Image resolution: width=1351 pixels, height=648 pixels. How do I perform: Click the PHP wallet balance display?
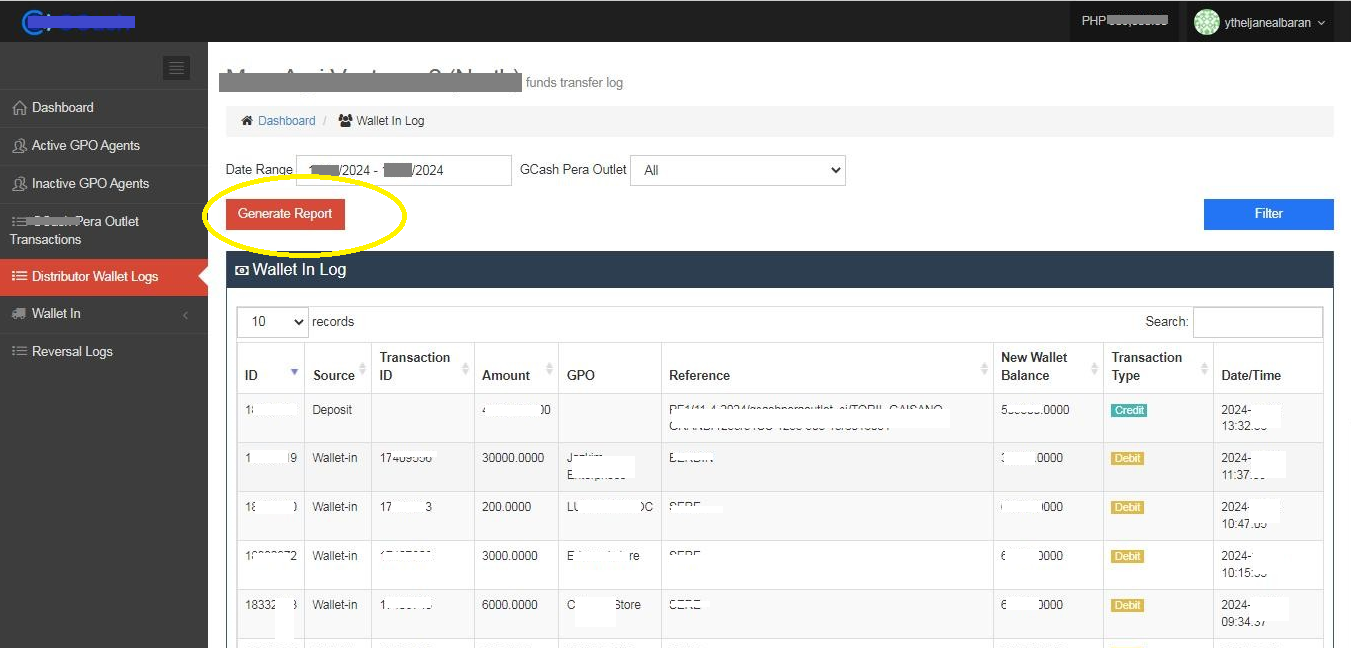(x=1124, y=21)
